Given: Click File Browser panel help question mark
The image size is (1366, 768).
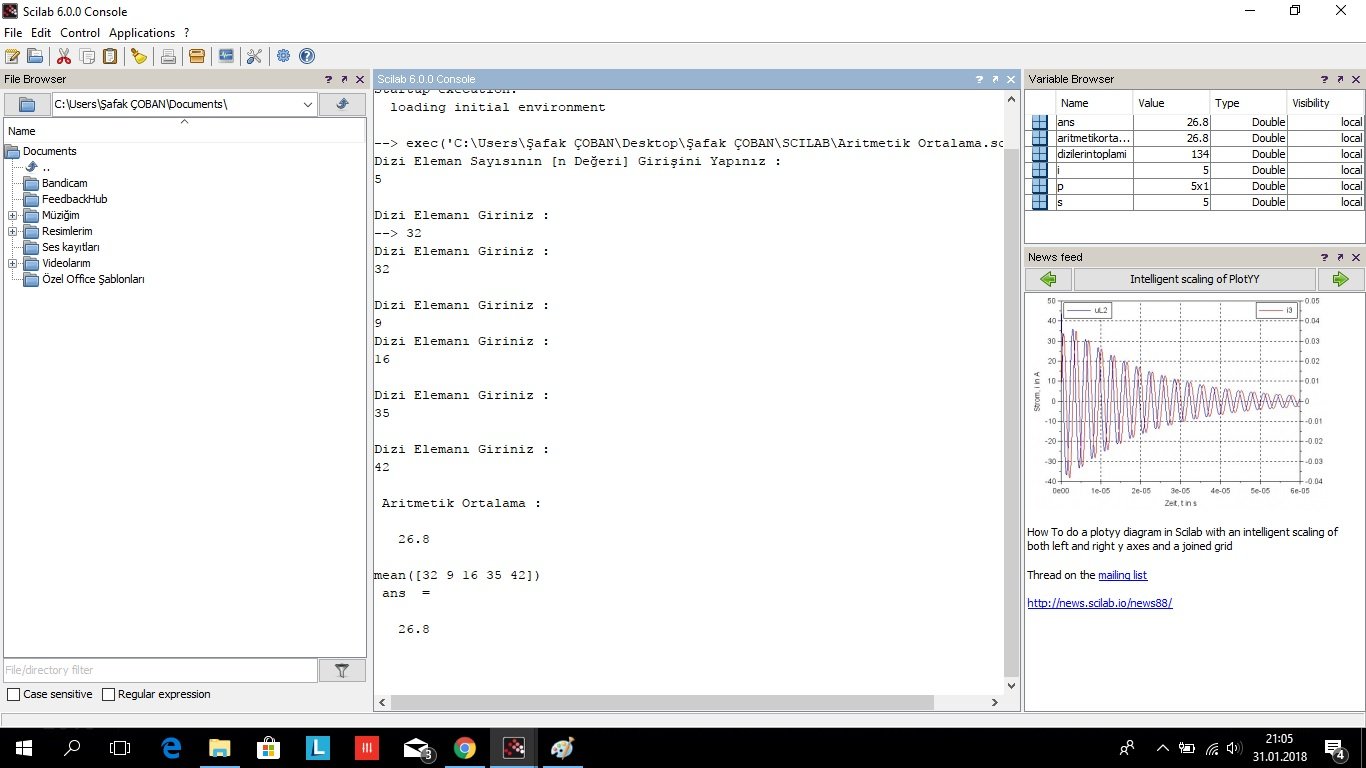Looking at the screenshot, I should [328, 79].
